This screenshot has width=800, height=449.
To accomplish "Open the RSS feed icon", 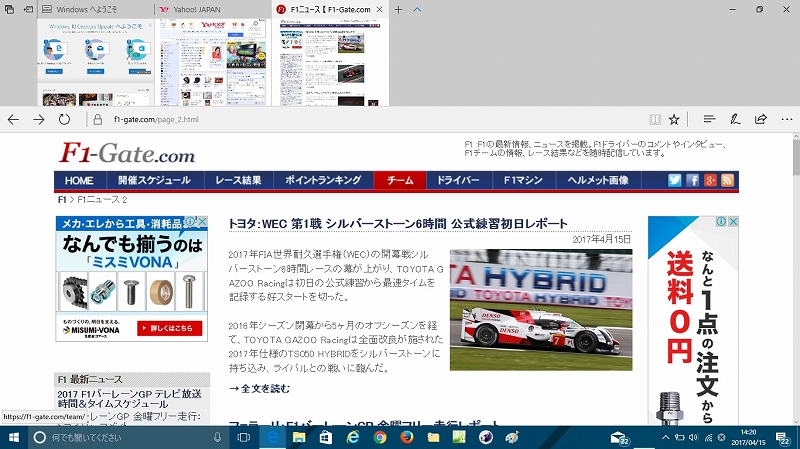I will (x=728, y=180).
